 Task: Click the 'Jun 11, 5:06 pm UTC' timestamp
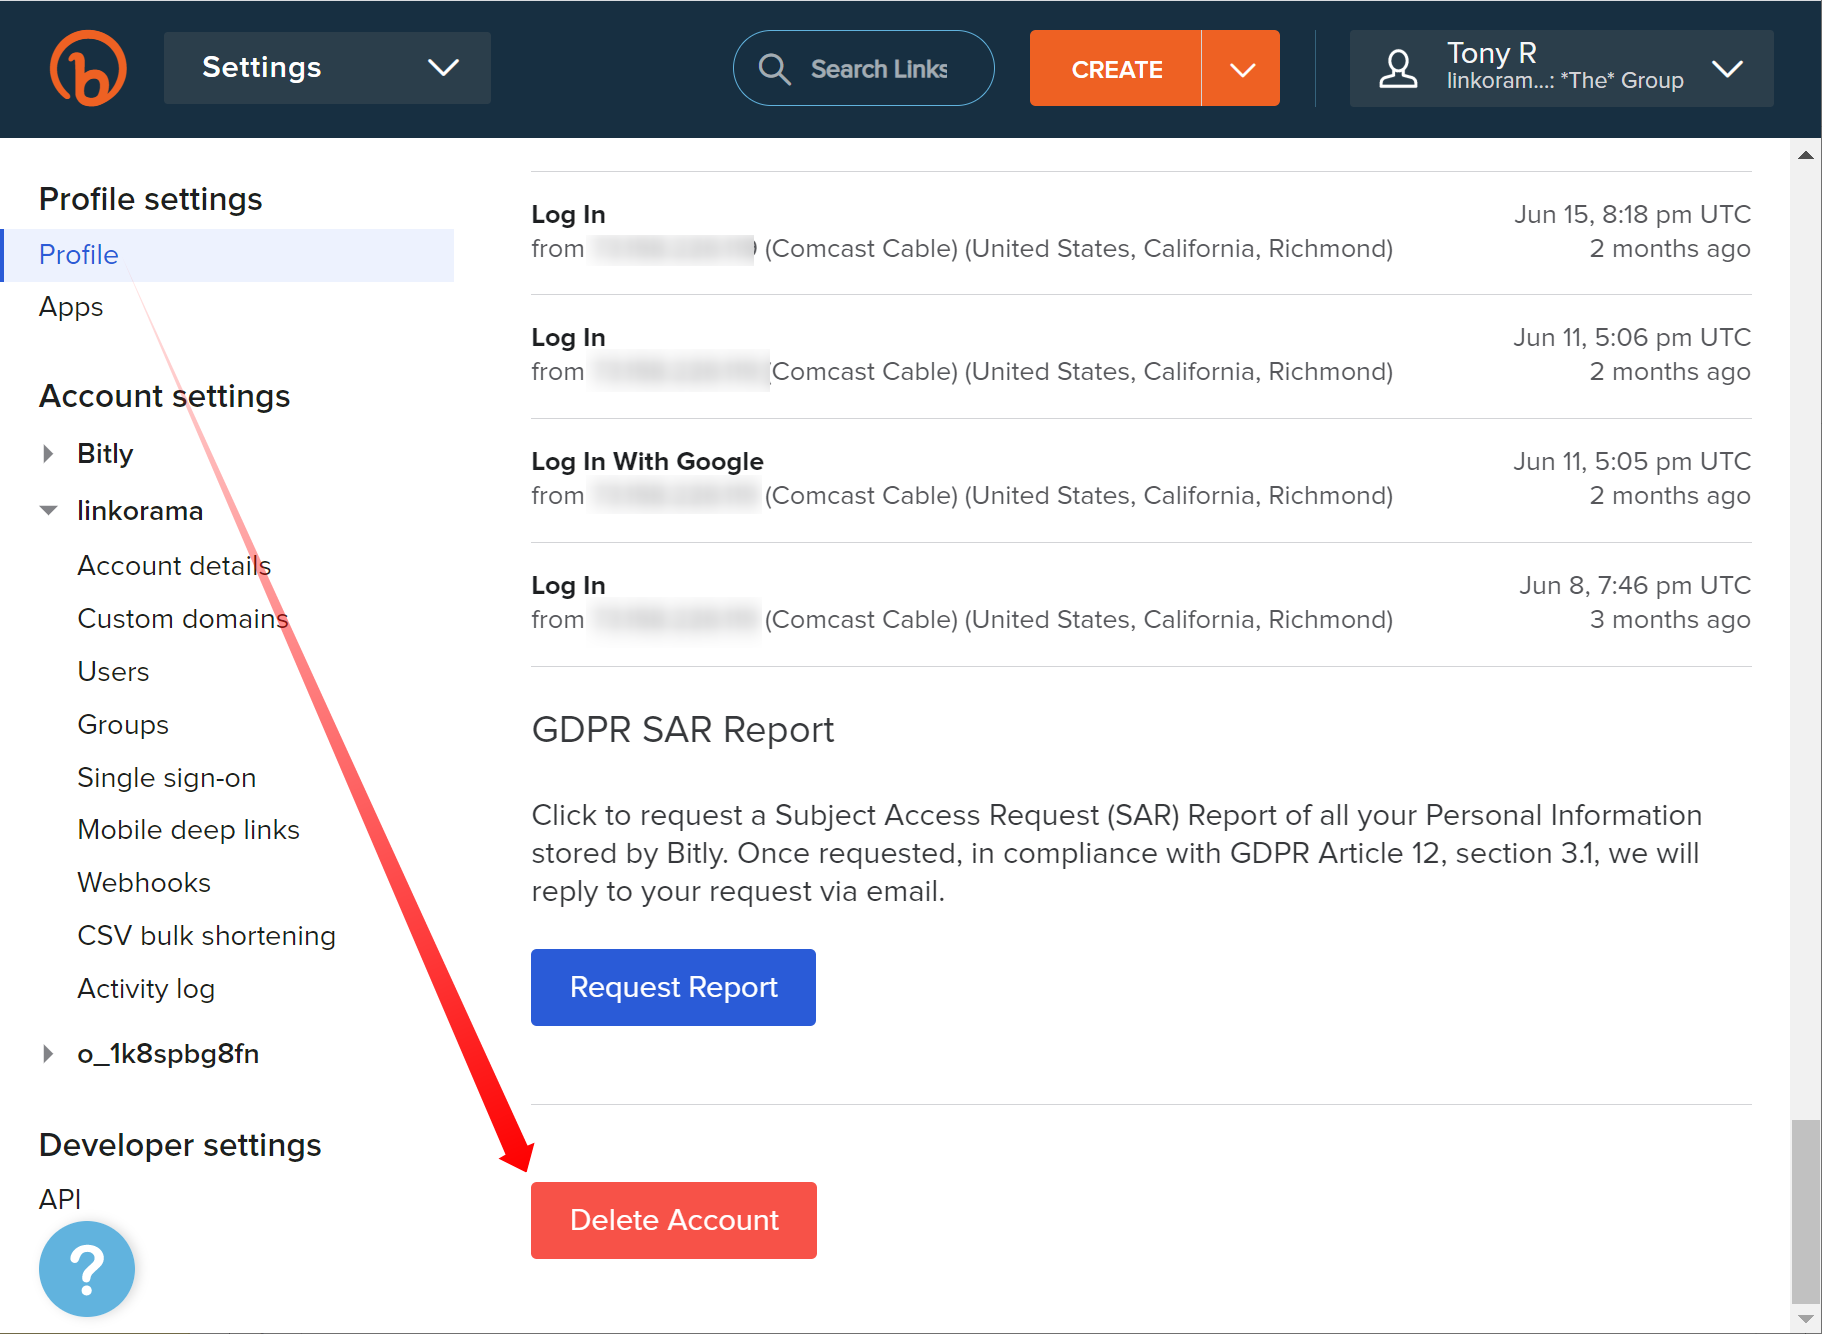tap(1632, 337)
